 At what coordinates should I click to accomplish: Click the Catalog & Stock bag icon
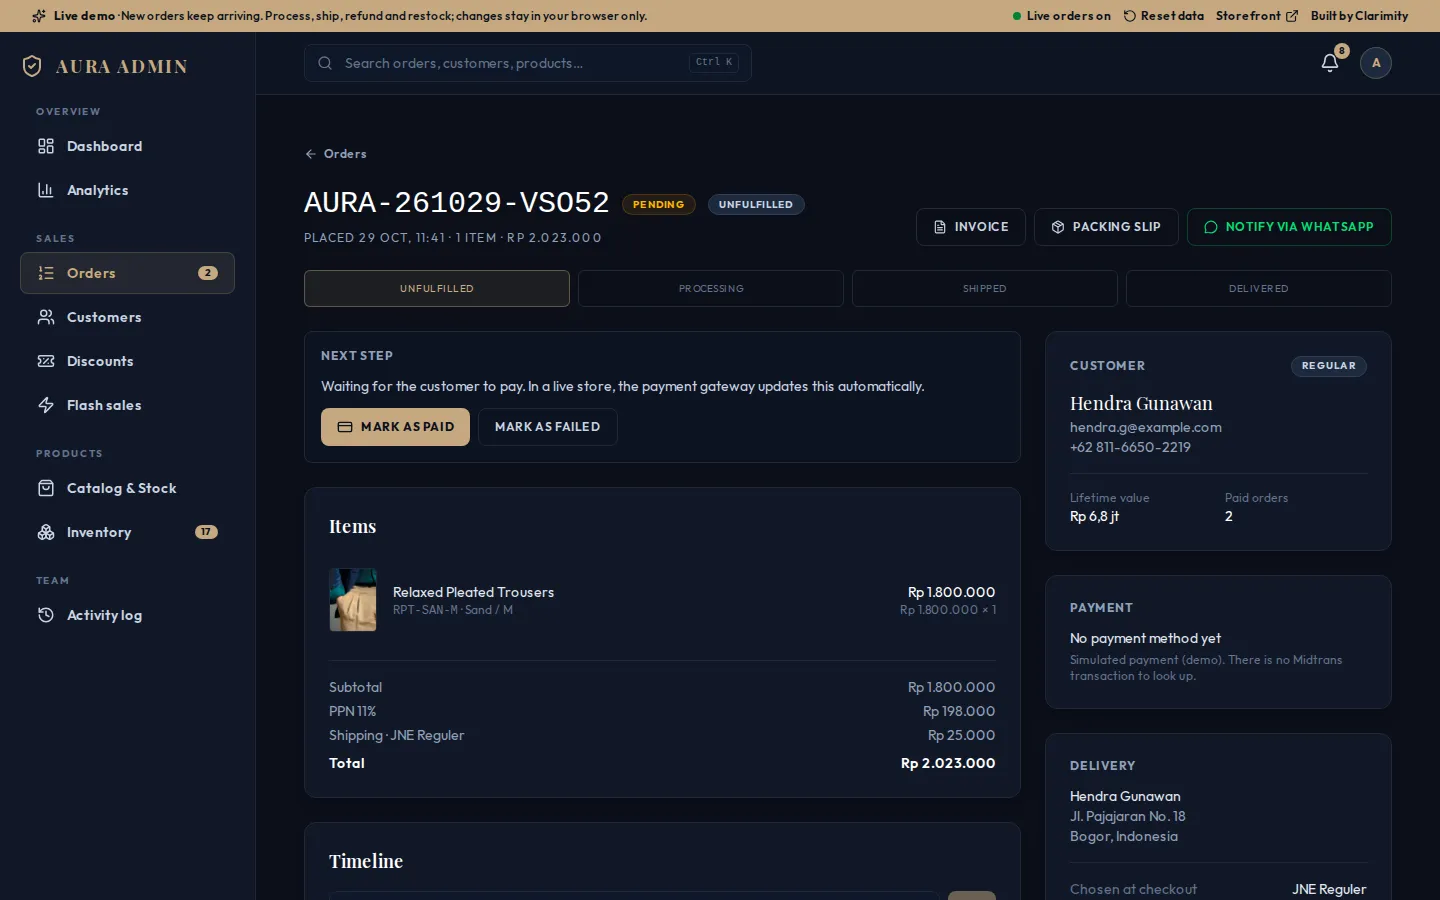[46, 488]
